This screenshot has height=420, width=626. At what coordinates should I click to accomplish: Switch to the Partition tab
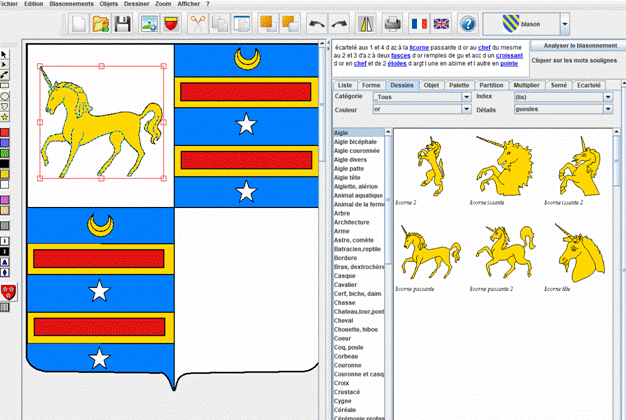(x=491, y=86)
